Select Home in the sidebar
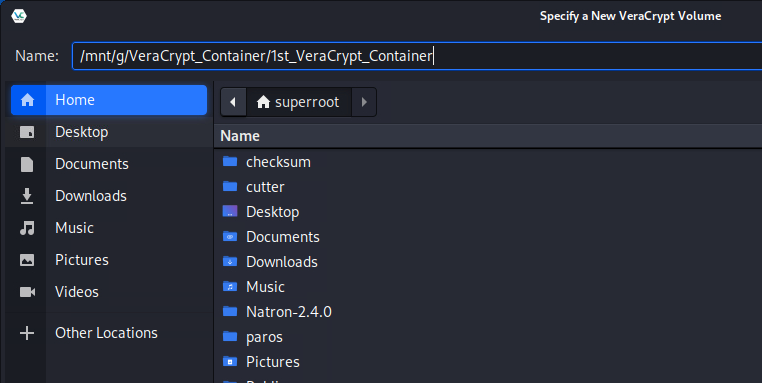This screenshot has height=383, width=762. coord(109,100)
